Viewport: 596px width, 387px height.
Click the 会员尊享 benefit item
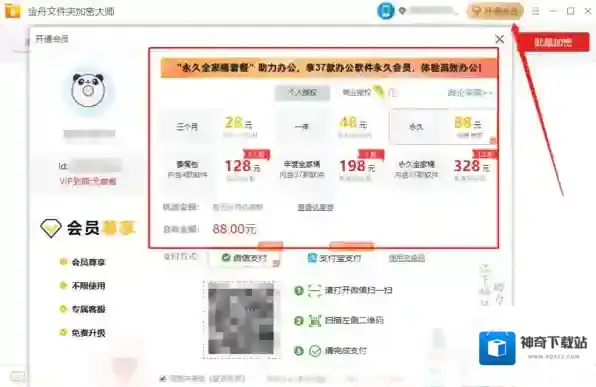[82, 262]
